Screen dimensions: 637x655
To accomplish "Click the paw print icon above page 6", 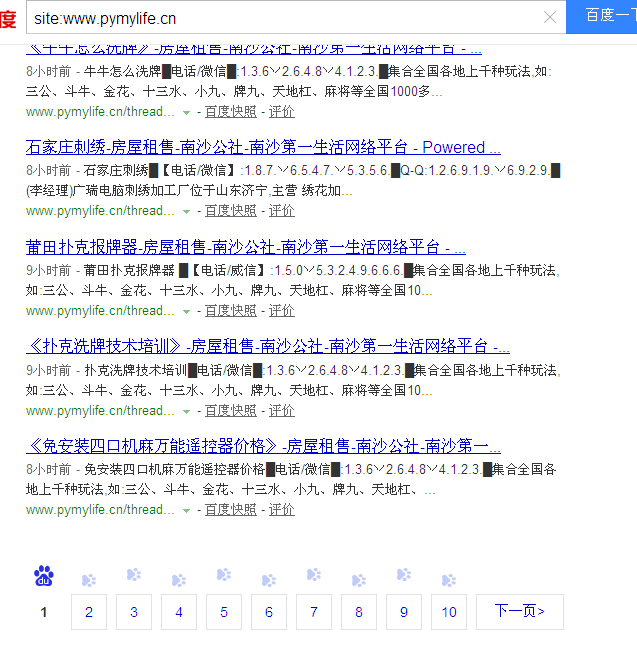I will pos(269,580).
